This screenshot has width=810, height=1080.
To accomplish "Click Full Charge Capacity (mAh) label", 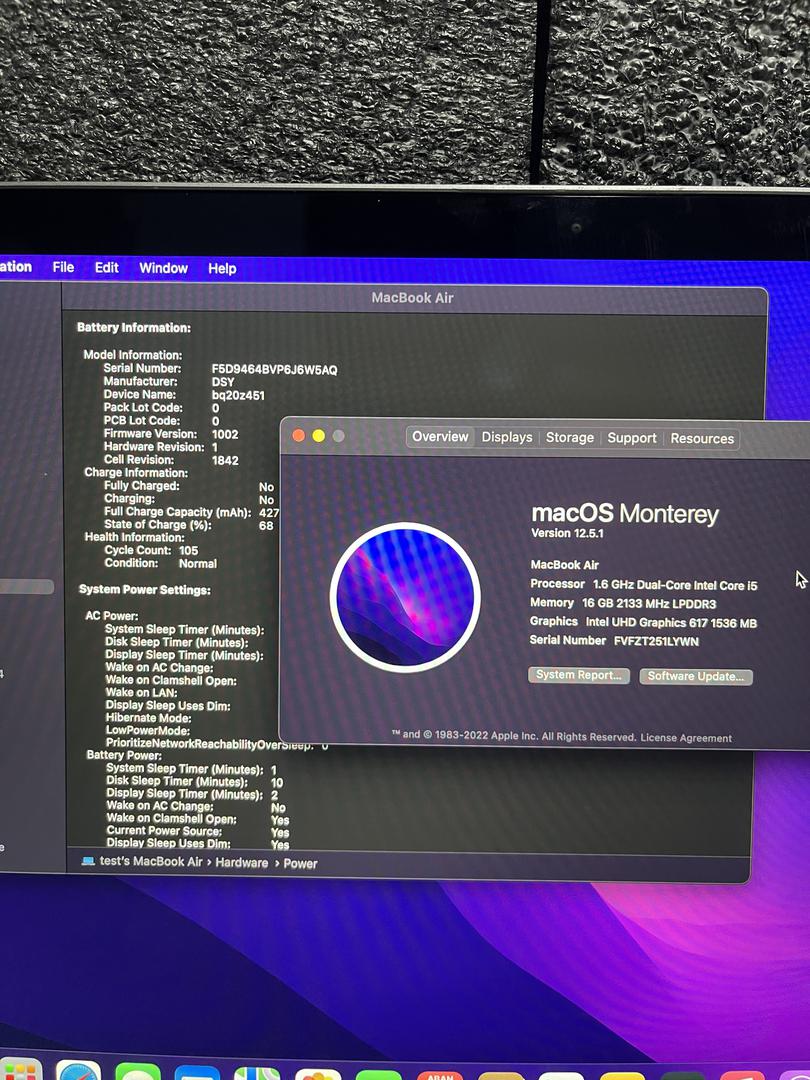I will 178,512.
